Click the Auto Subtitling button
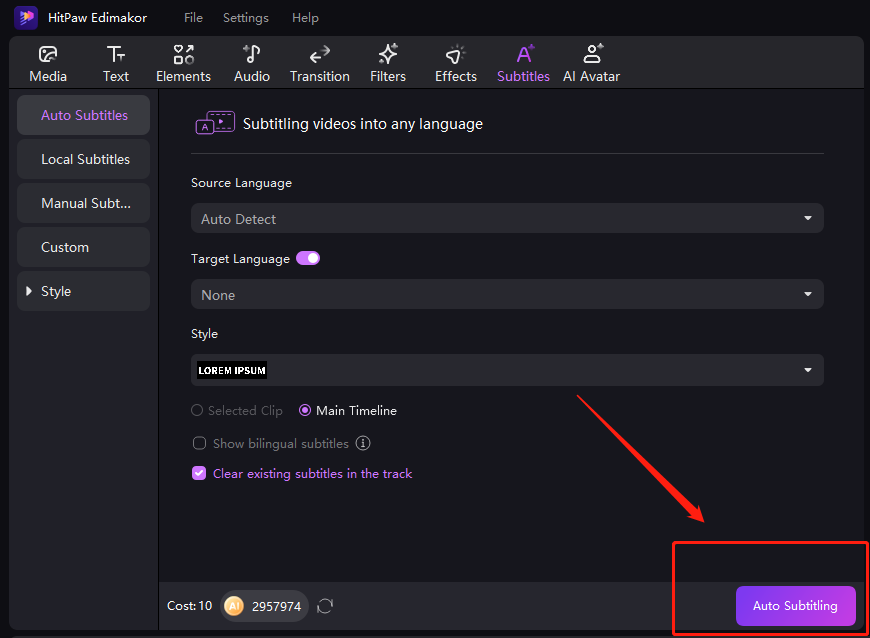Viewport: 870px width, 638px height. click(795, 606)
